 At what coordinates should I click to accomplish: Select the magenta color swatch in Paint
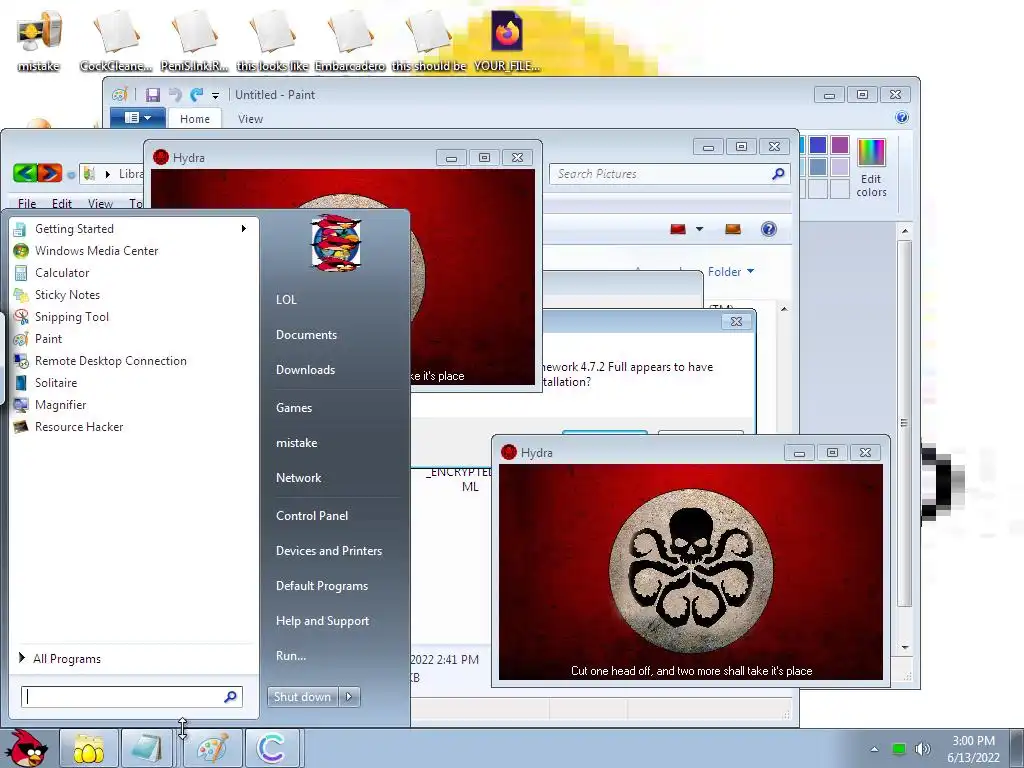coord(840,145)
